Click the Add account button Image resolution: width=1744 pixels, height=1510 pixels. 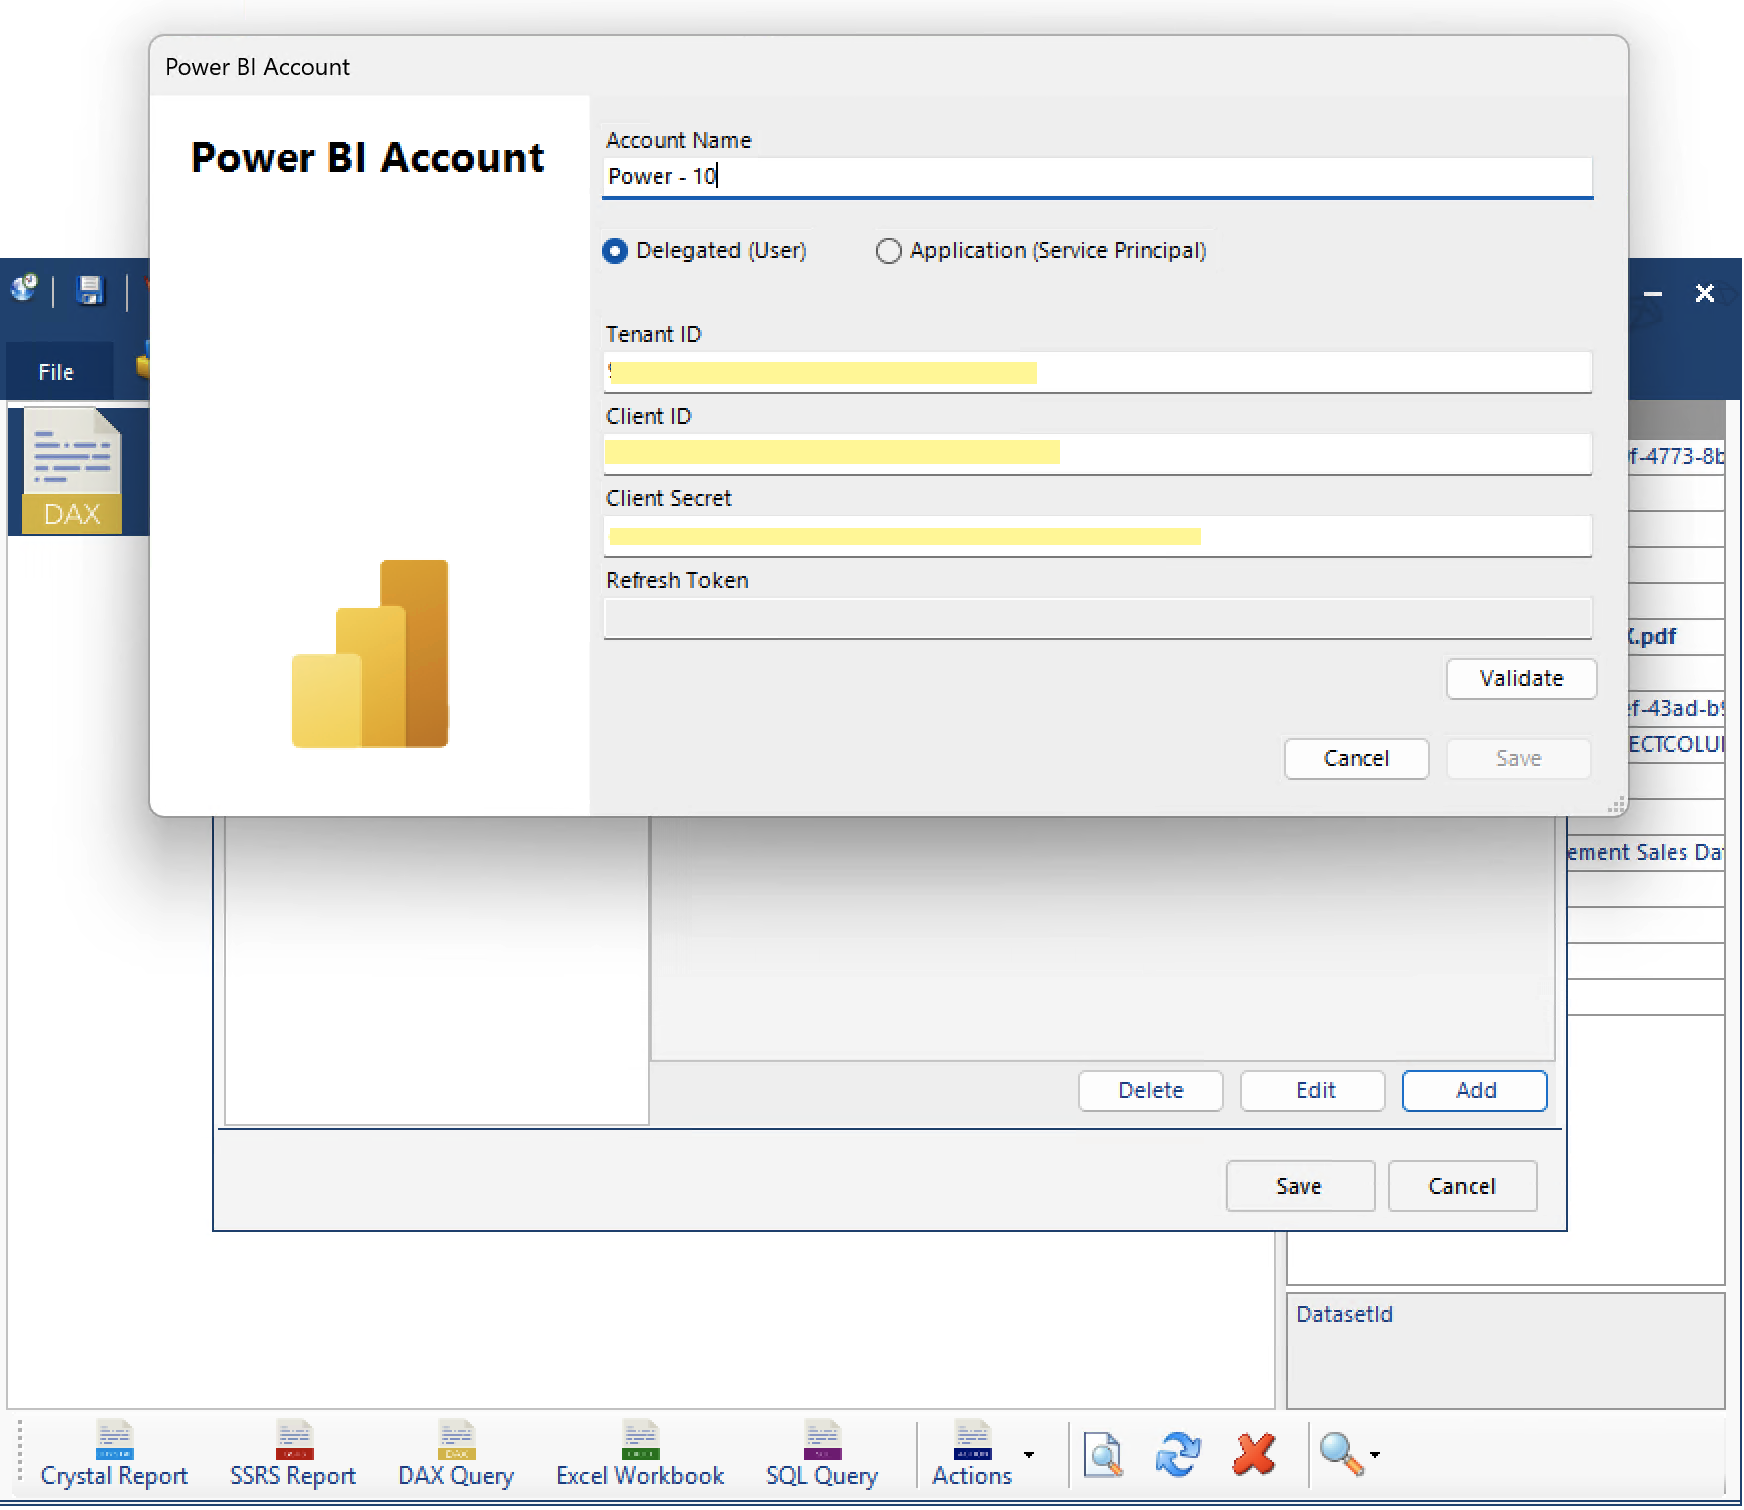pyautogui.click(x=1475, y=1091)
